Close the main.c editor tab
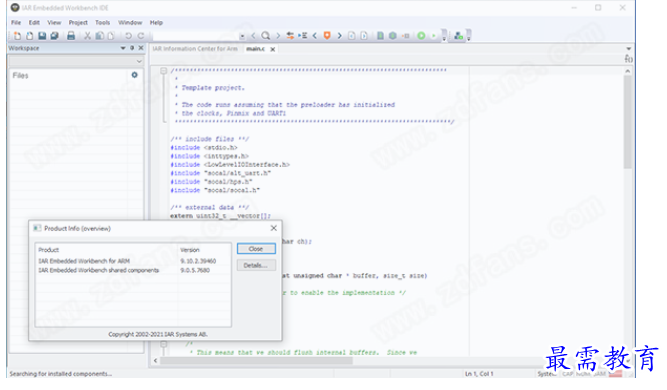Image resolution: width=667 pixels, height=390 pixels. click(x=273, y=49)
